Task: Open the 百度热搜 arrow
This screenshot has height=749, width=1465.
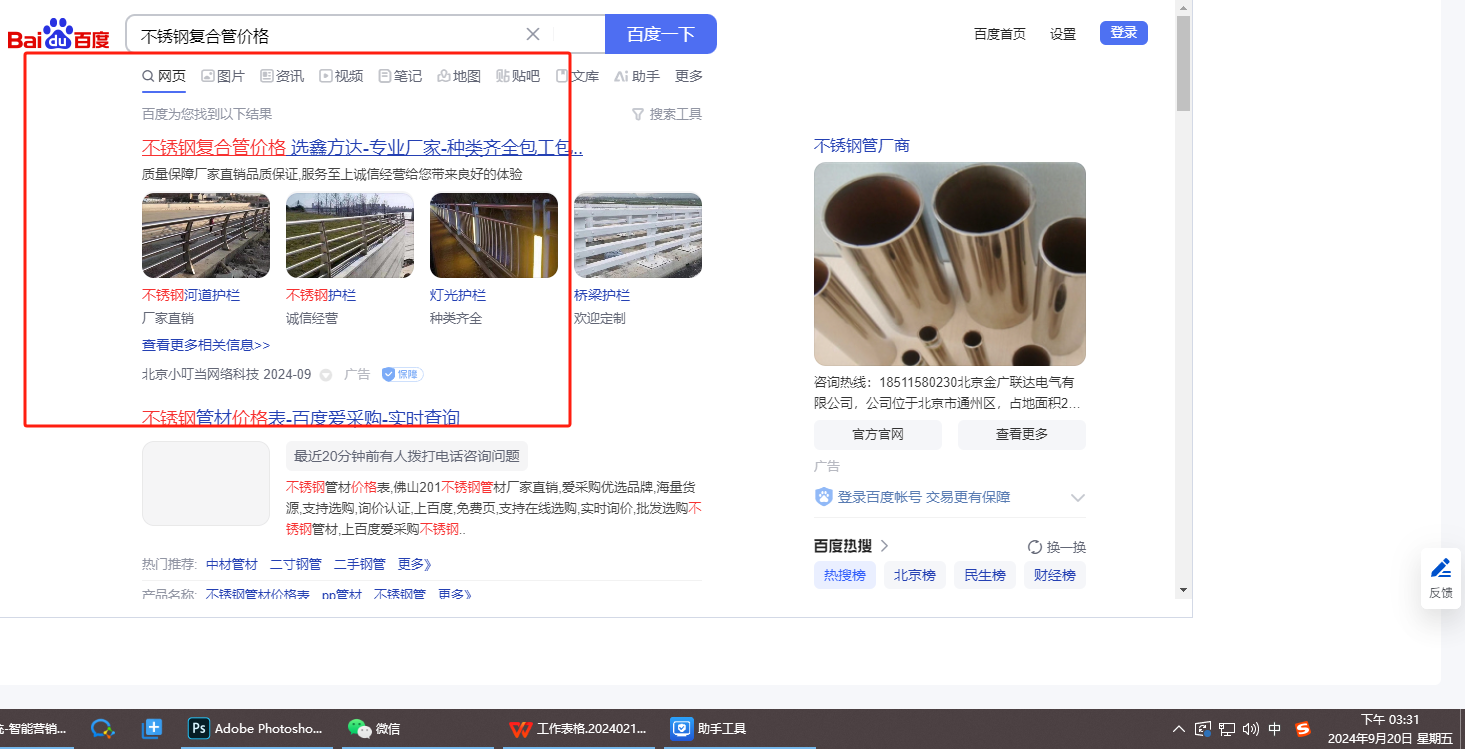Action: click(884, 546)
